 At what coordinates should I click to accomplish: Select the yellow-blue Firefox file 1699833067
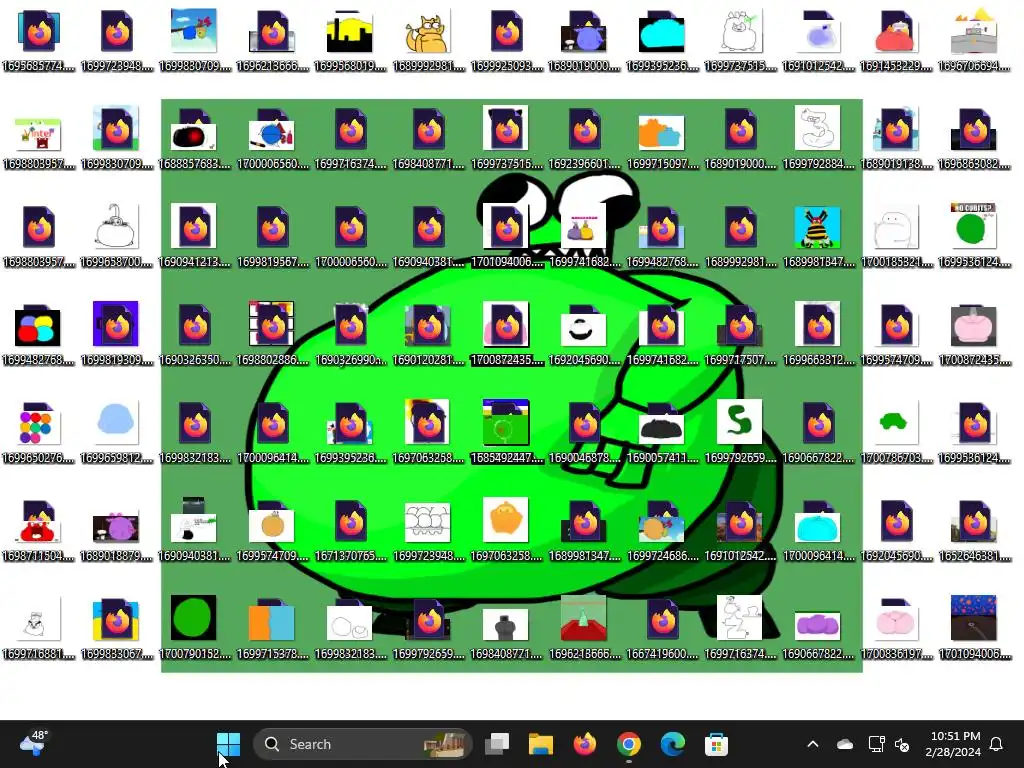click(x=116, y=628)
